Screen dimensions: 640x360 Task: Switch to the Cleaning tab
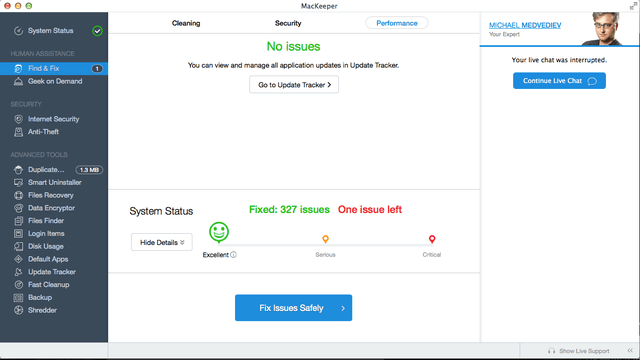click(x=186, y=23)
